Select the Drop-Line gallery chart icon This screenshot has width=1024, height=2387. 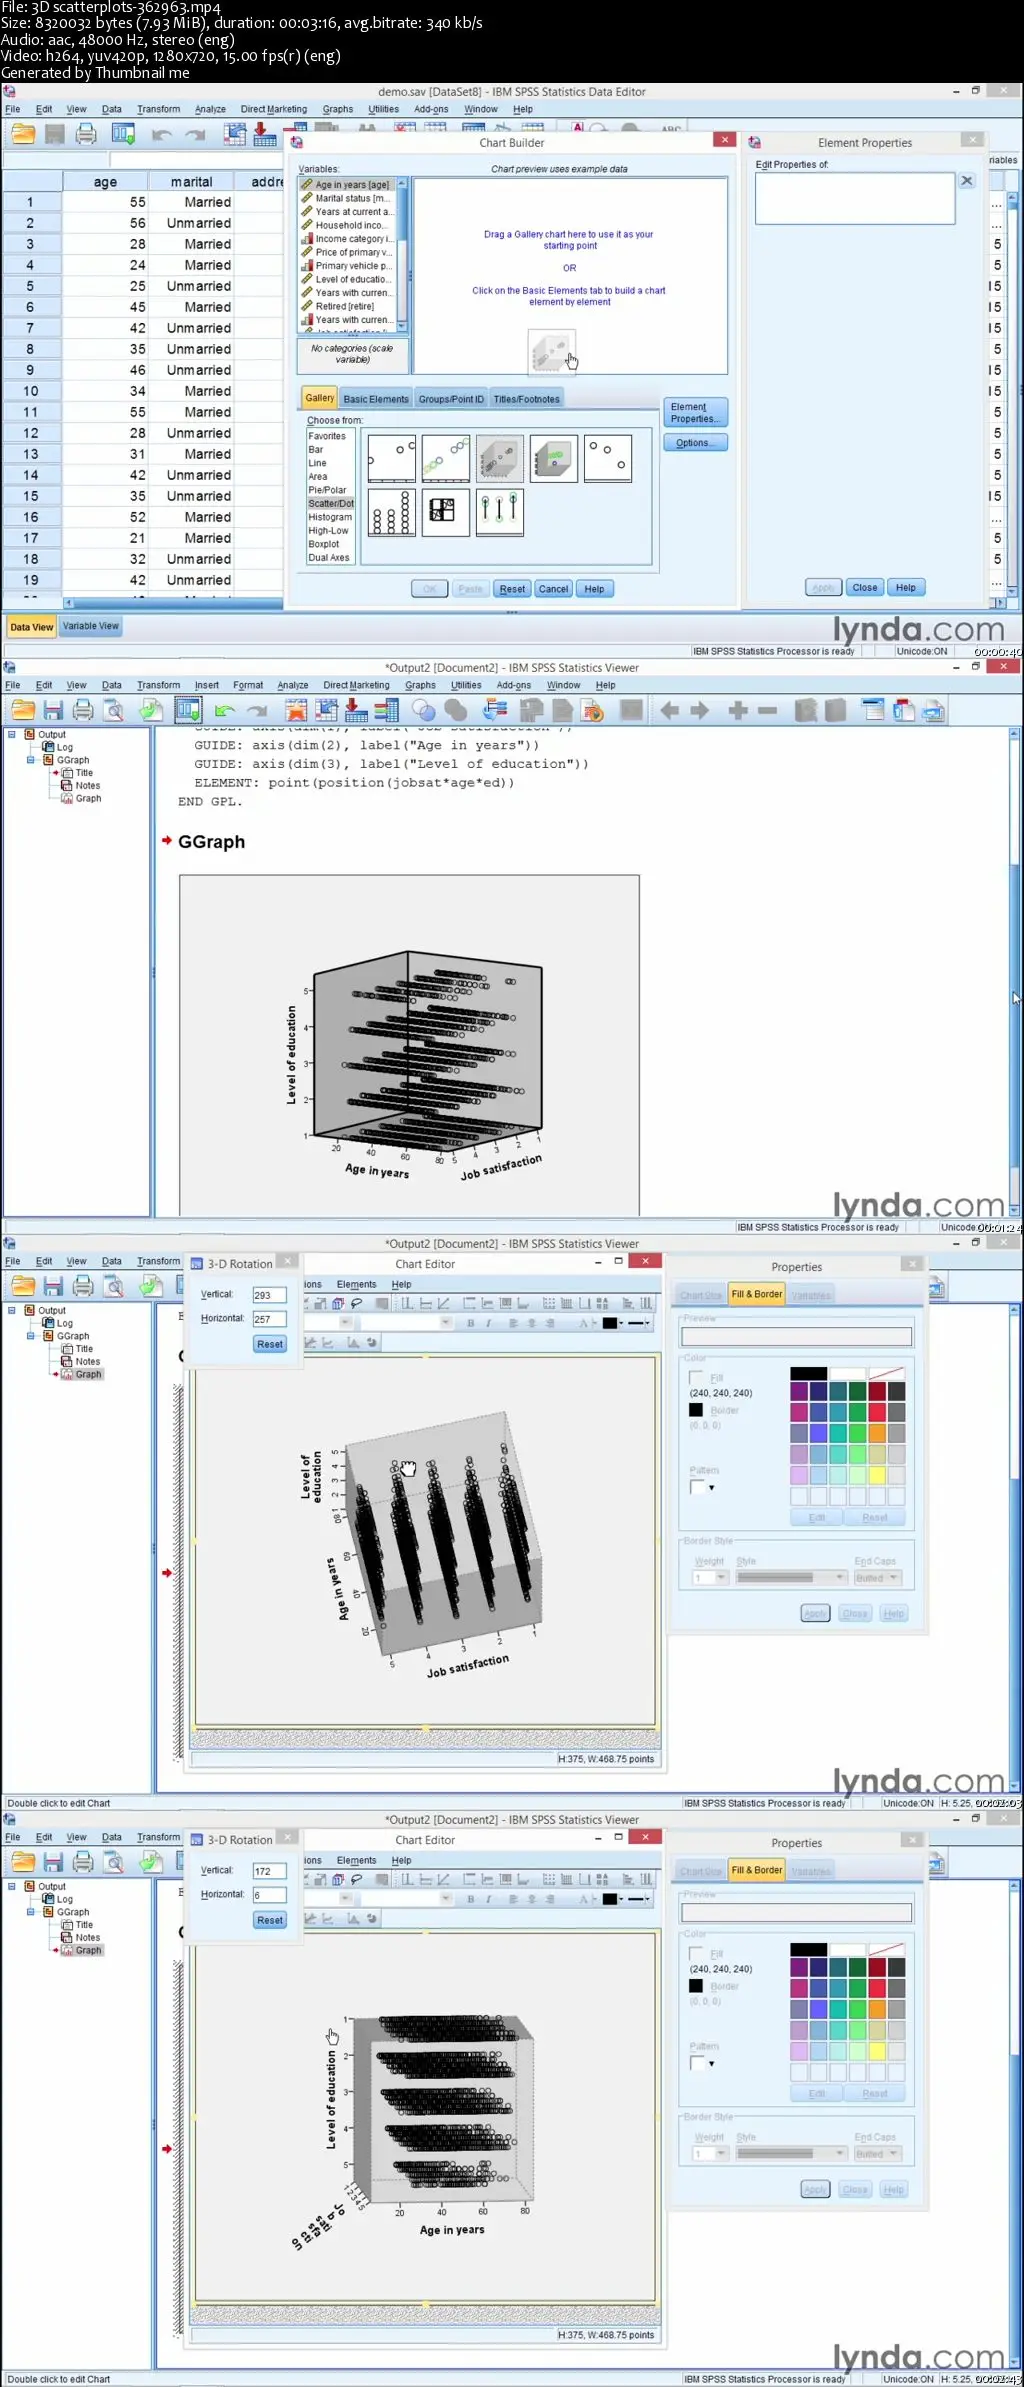coord(500,512)
